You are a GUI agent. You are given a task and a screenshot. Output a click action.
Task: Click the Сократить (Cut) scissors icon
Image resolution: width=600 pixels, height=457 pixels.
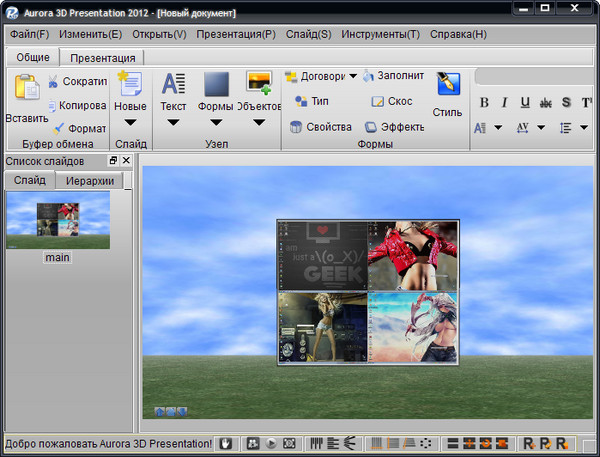[x=53, y=82]
